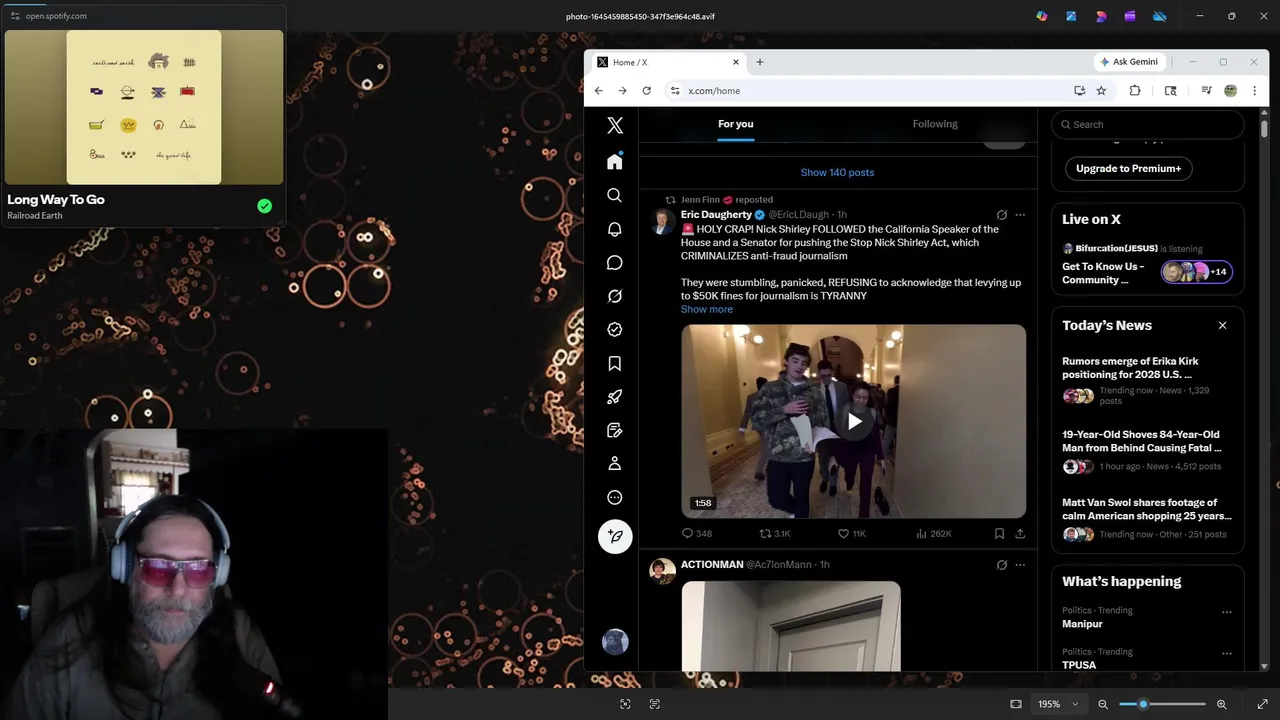Click the rocket icon in X sidebar
1280x720 pixels.
pos(615,397)
